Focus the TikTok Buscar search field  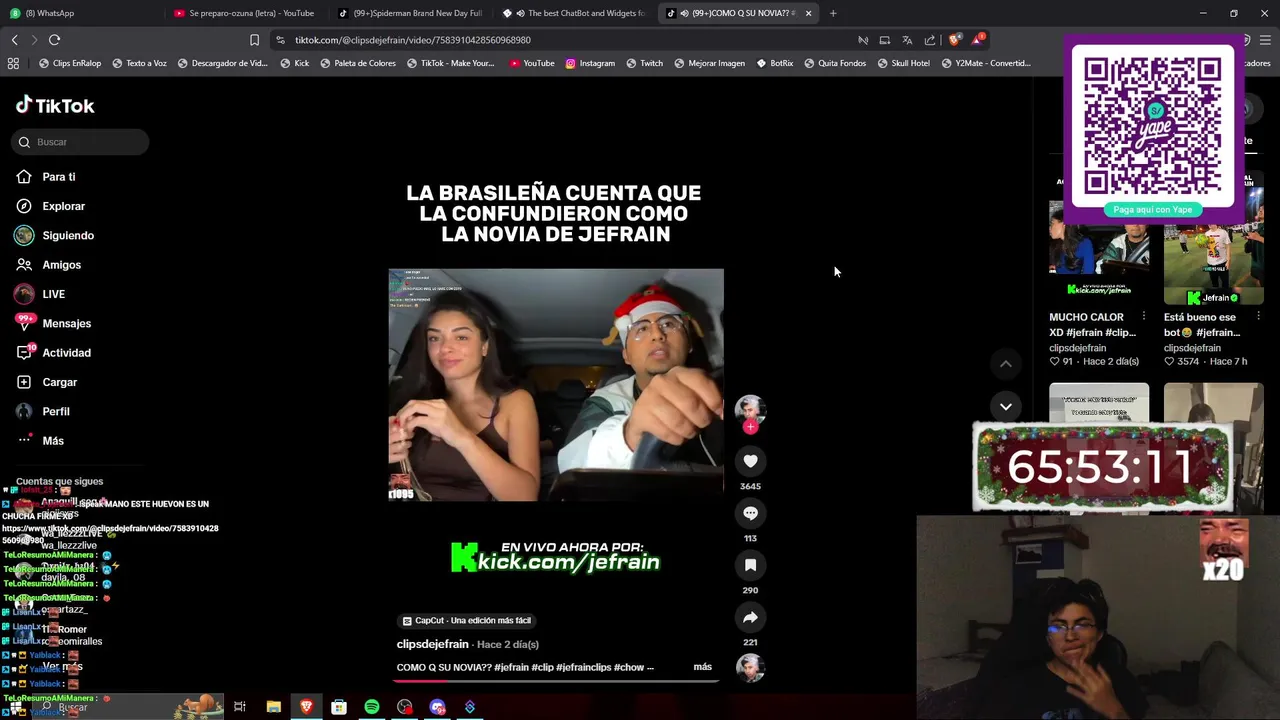[x=82, y=142]
